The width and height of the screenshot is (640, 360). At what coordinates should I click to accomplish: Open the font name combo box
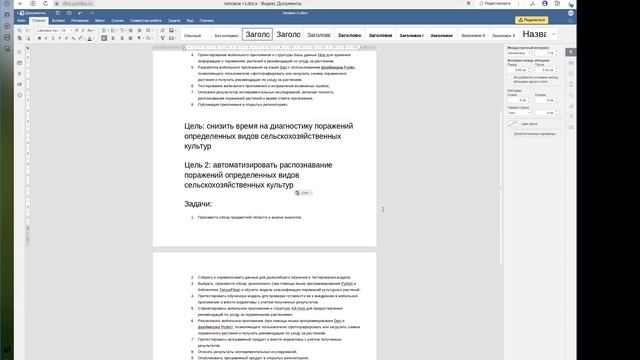[x=47, y=30]
